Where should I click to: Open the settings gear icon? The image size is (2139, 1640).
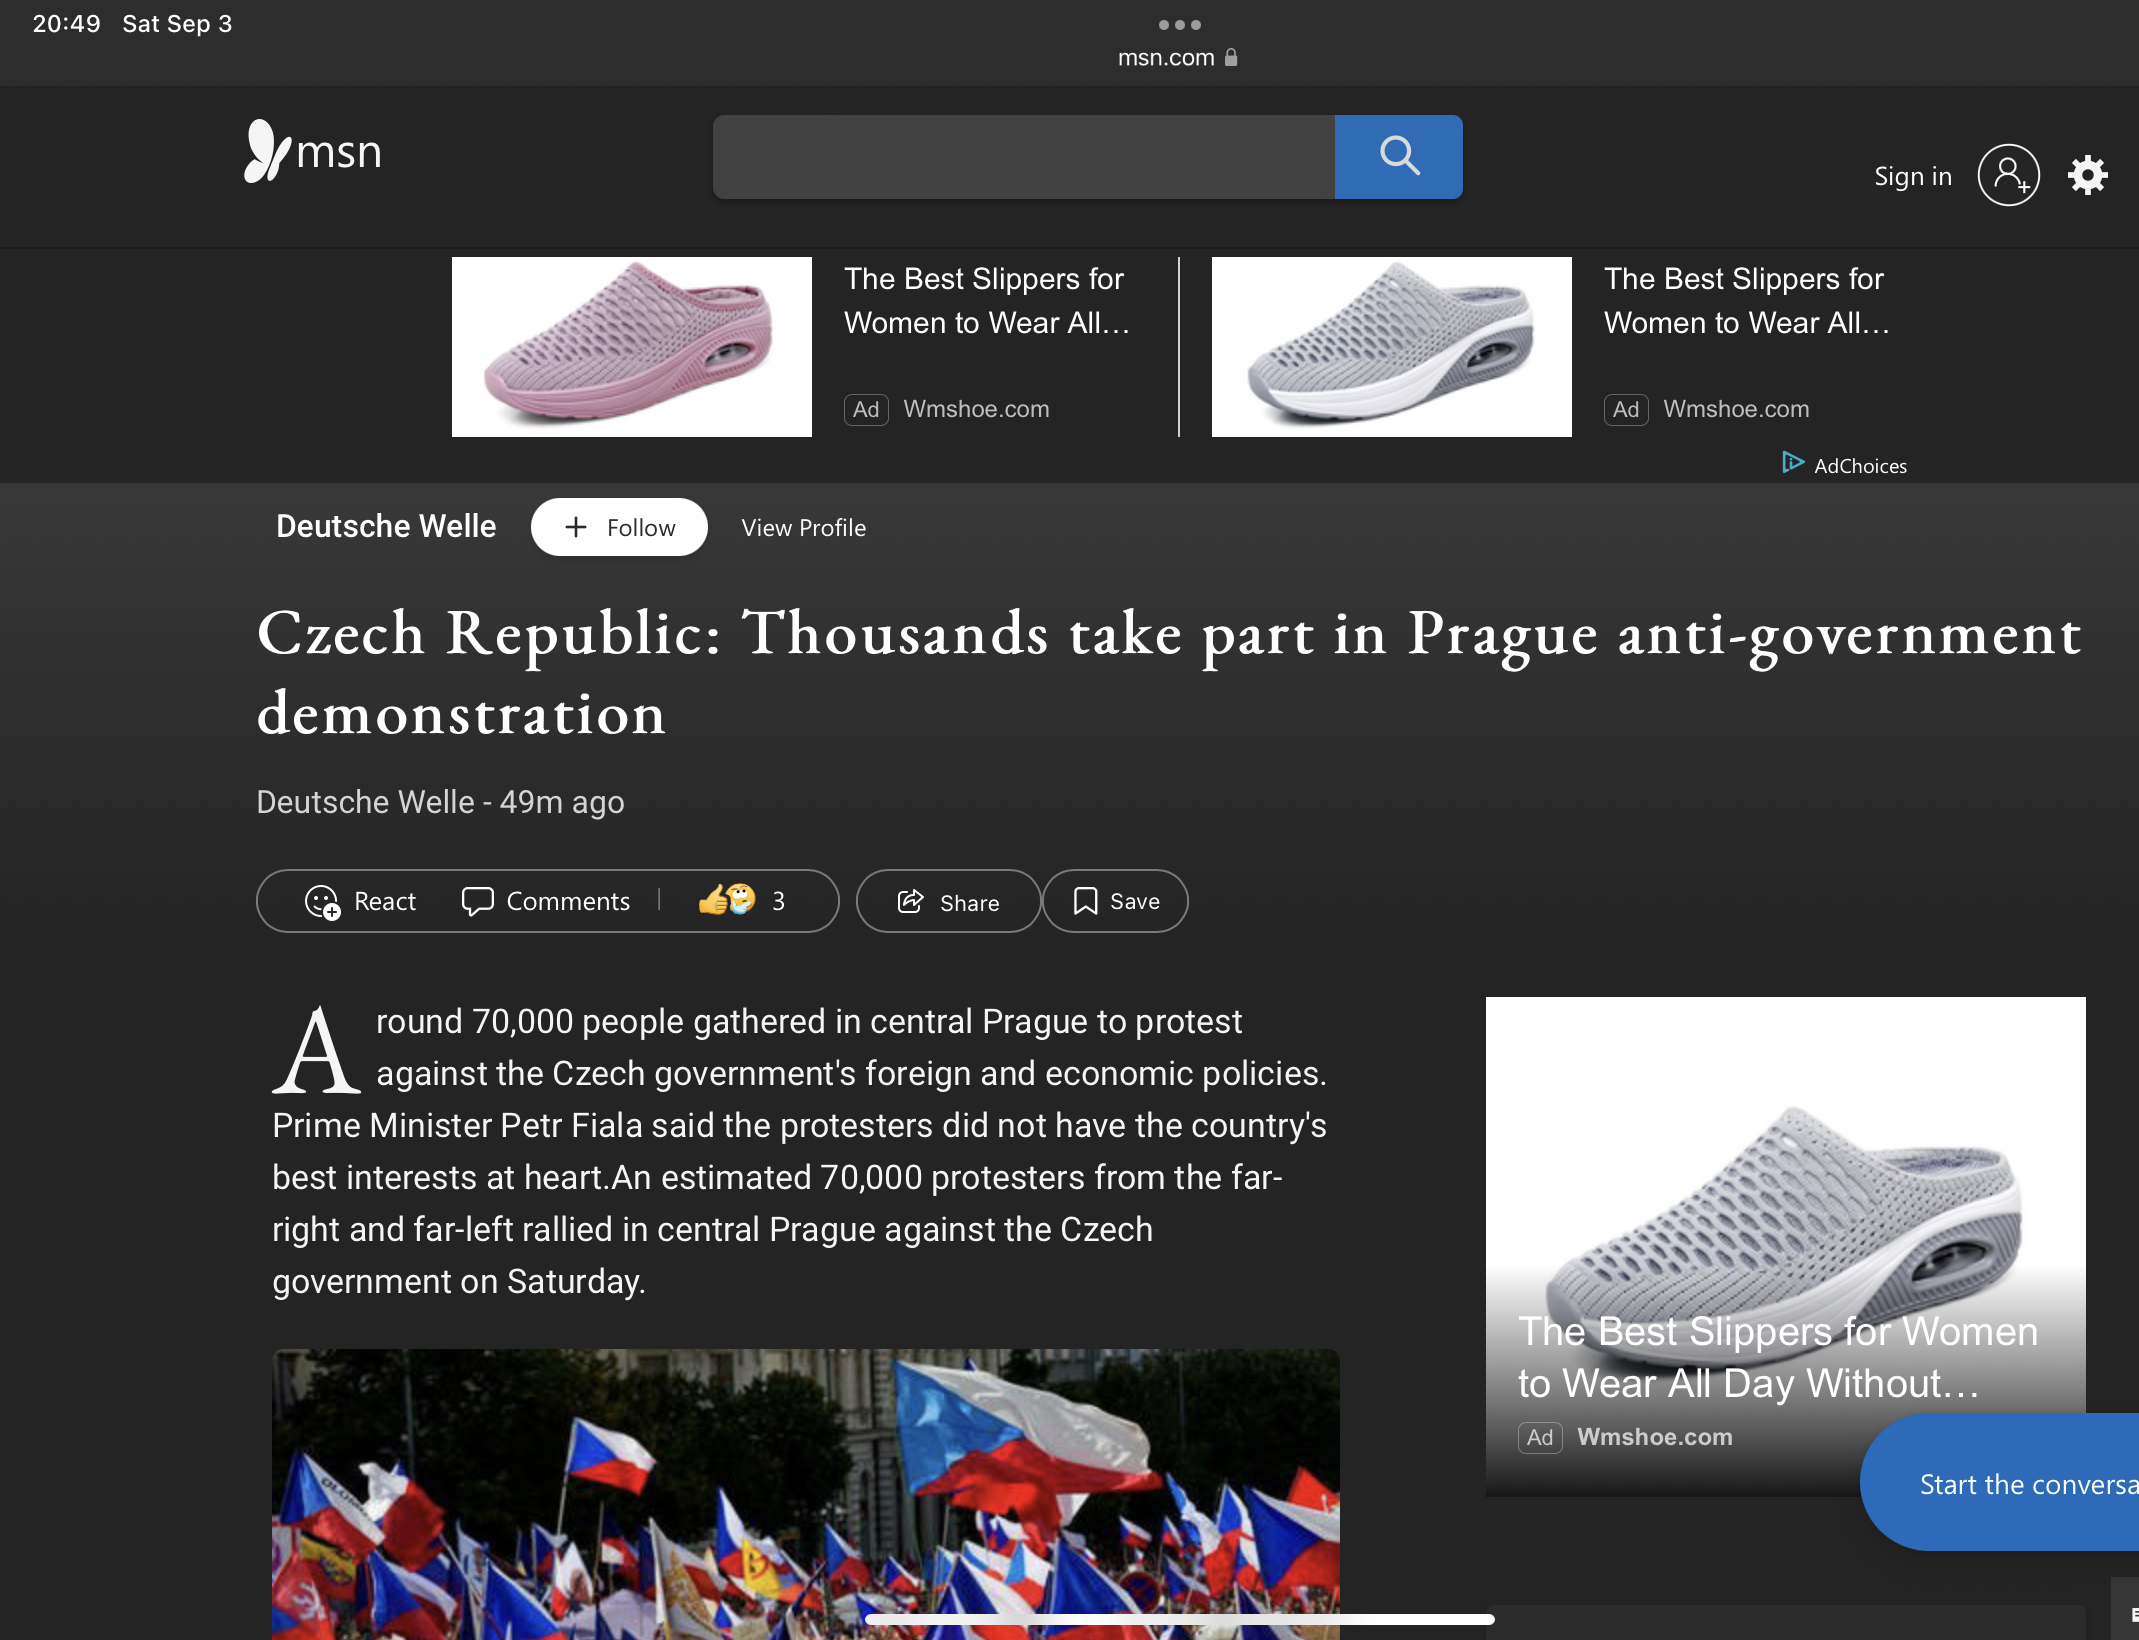[x=2088, y=175]
